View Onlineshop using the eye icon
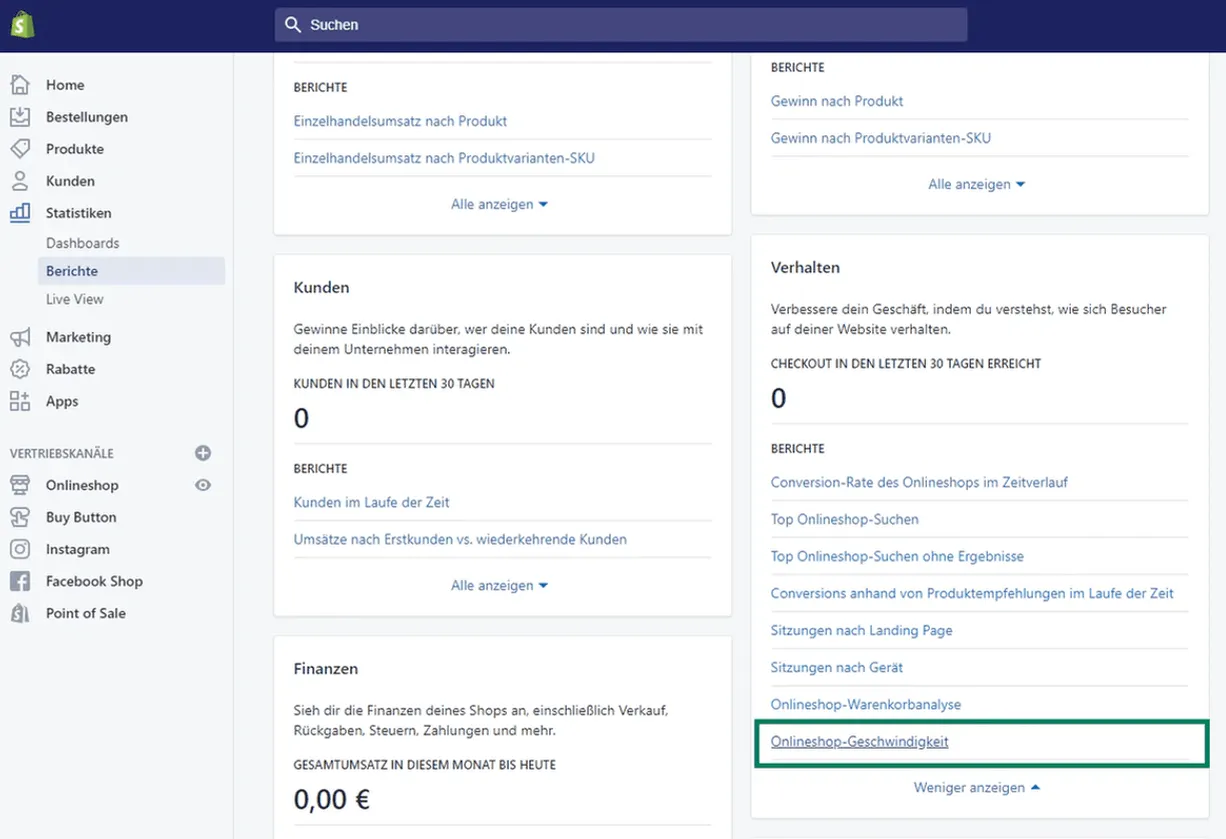The height and width of the screenshot is (839, 1226). click(x=203, y=485)
